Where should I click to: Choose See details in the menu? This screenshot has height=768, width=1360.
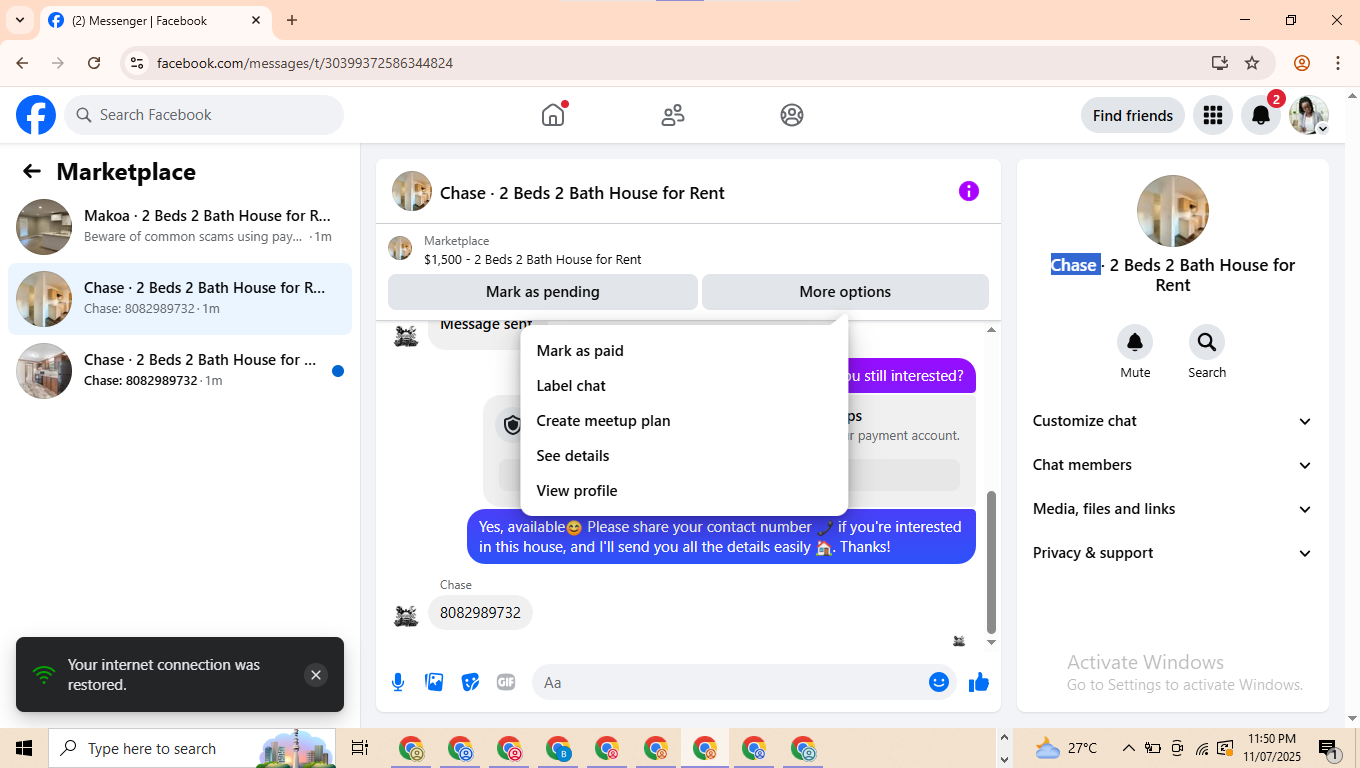684,456
